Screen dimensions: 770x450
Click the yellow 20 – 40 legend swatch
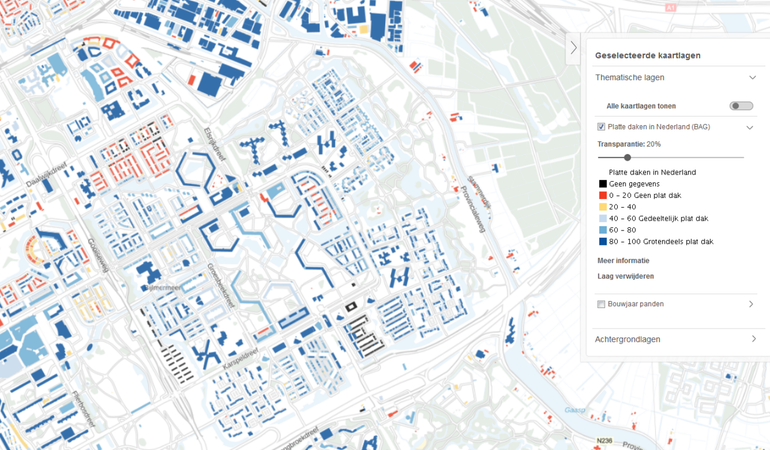[x=603, y=207]
